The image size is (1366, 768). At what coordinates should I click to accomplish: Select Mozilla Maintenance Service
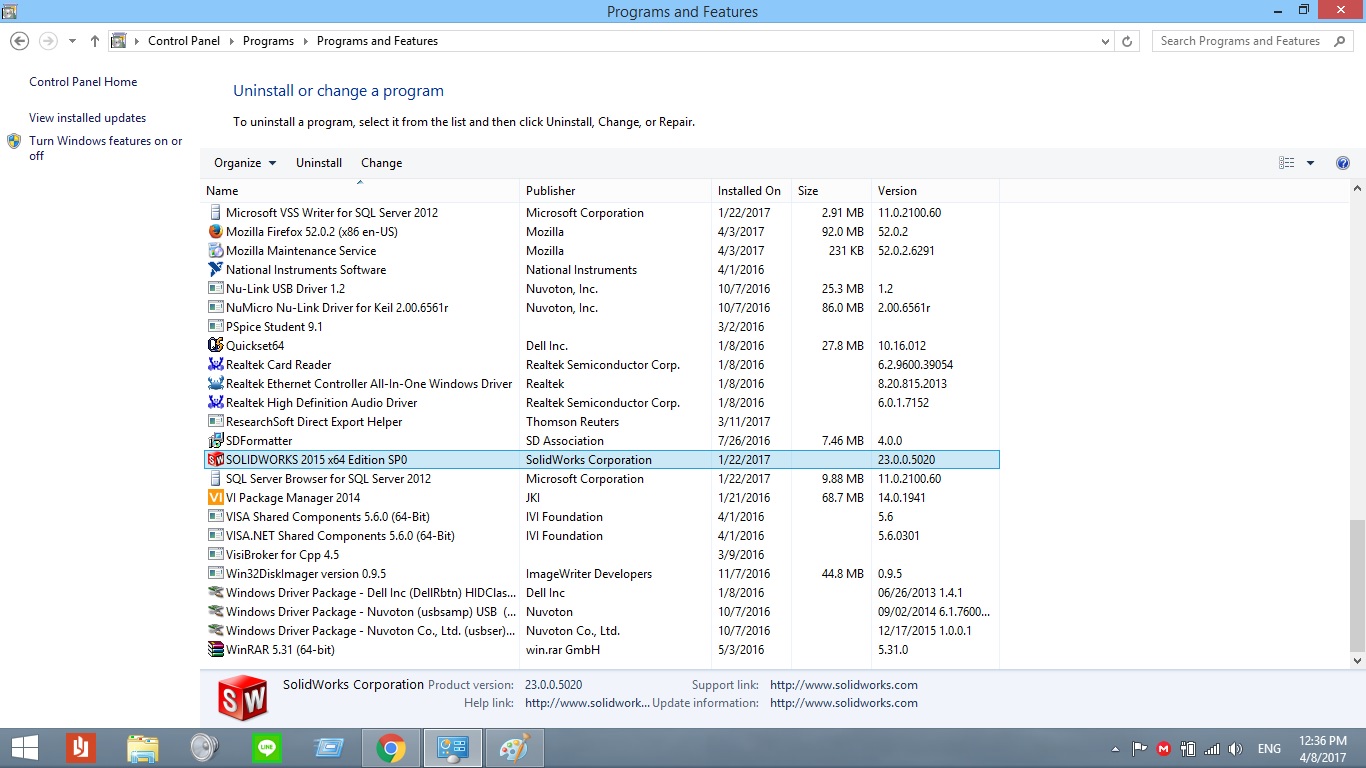click(x=600, y=251)
